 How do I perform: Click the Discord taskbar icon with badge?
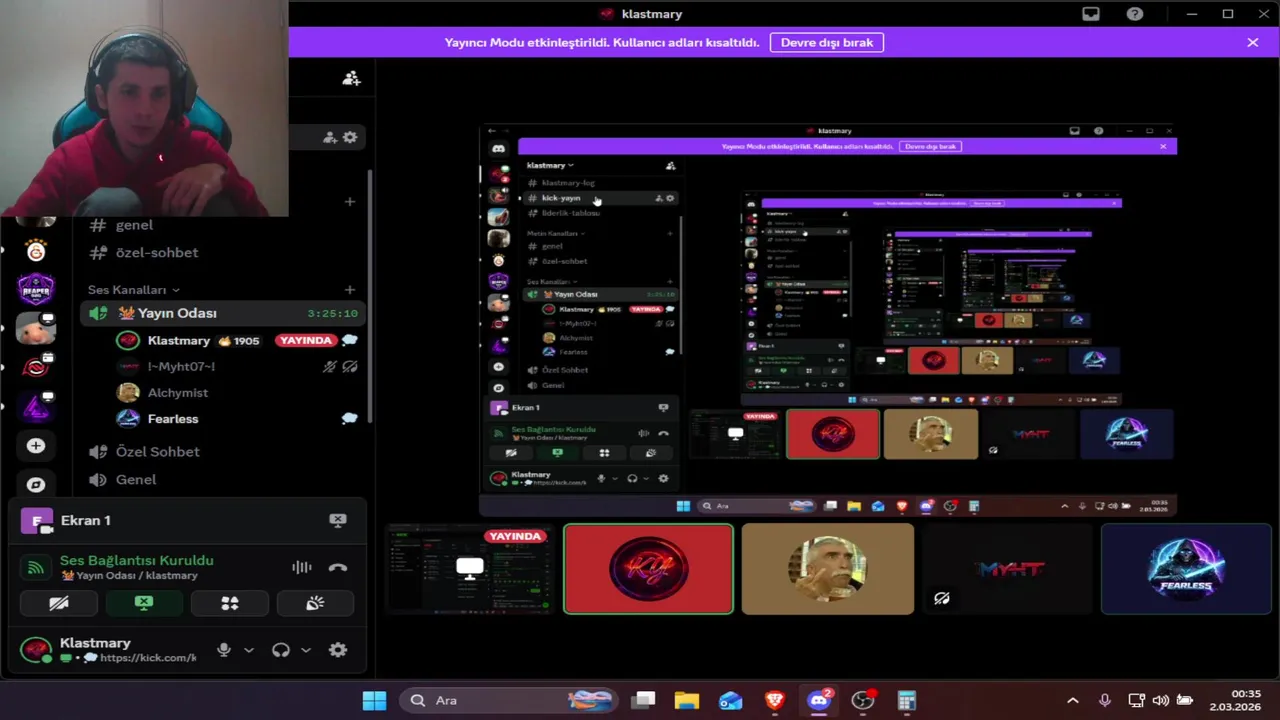[x=819, y=700]
